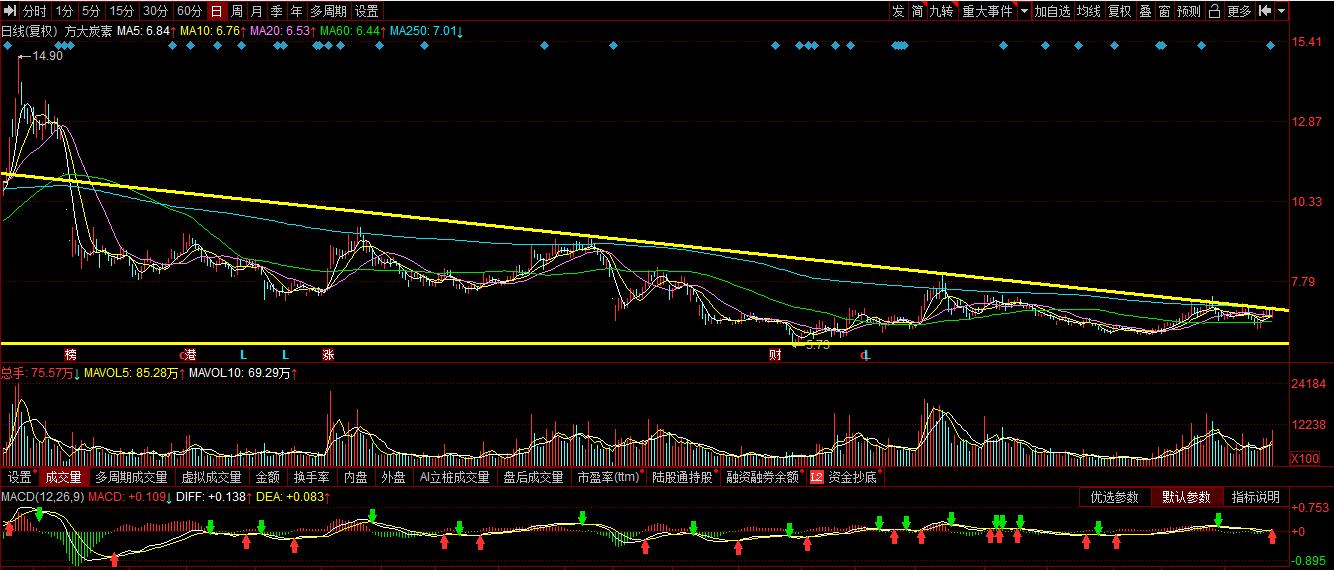Toggle 复权 price adjustment
Viewport: 1334px width, 570px height.
click(x=1119, y=11)
